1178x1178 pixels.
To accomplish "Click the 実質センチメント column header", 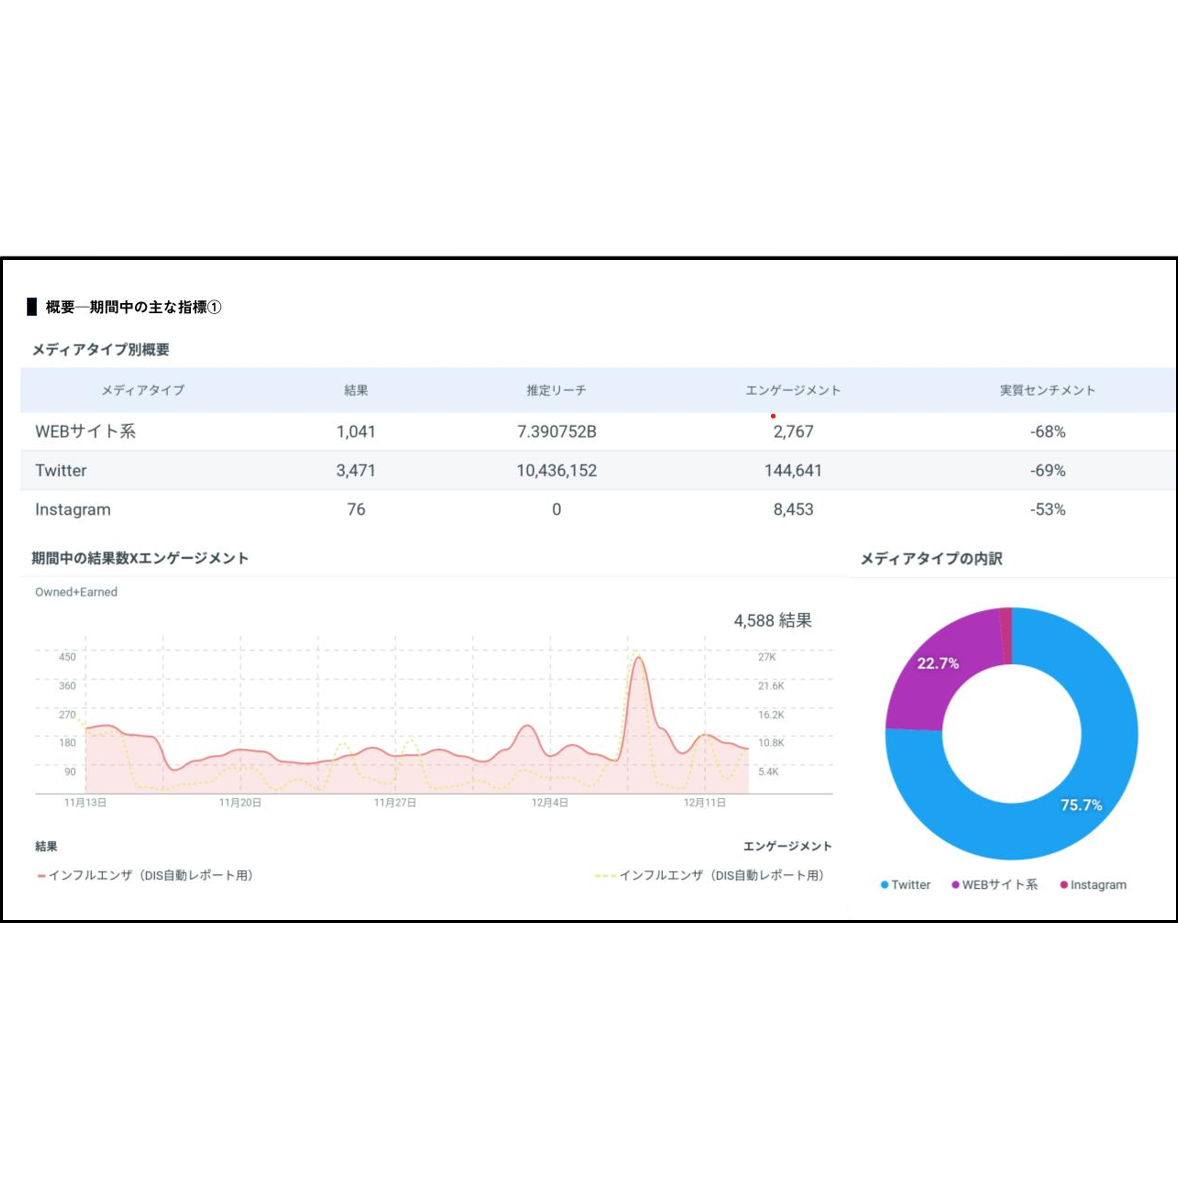I will coord(1047,390).
